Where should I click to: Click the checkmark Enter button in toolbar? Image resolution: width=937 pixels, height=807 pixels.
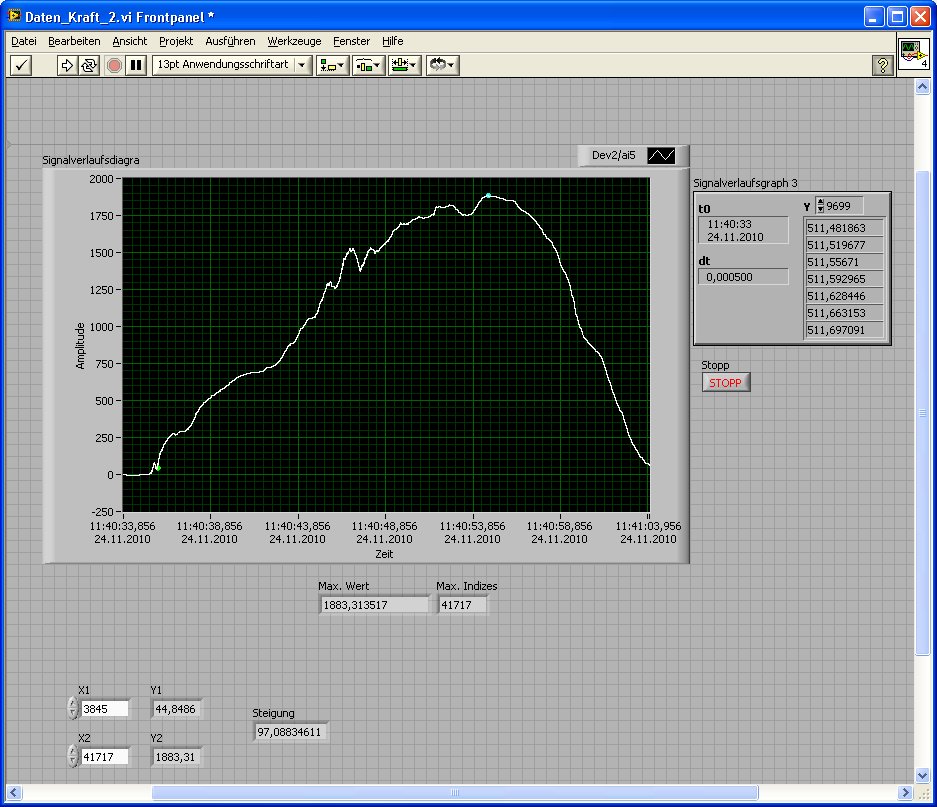click(21, 65)
